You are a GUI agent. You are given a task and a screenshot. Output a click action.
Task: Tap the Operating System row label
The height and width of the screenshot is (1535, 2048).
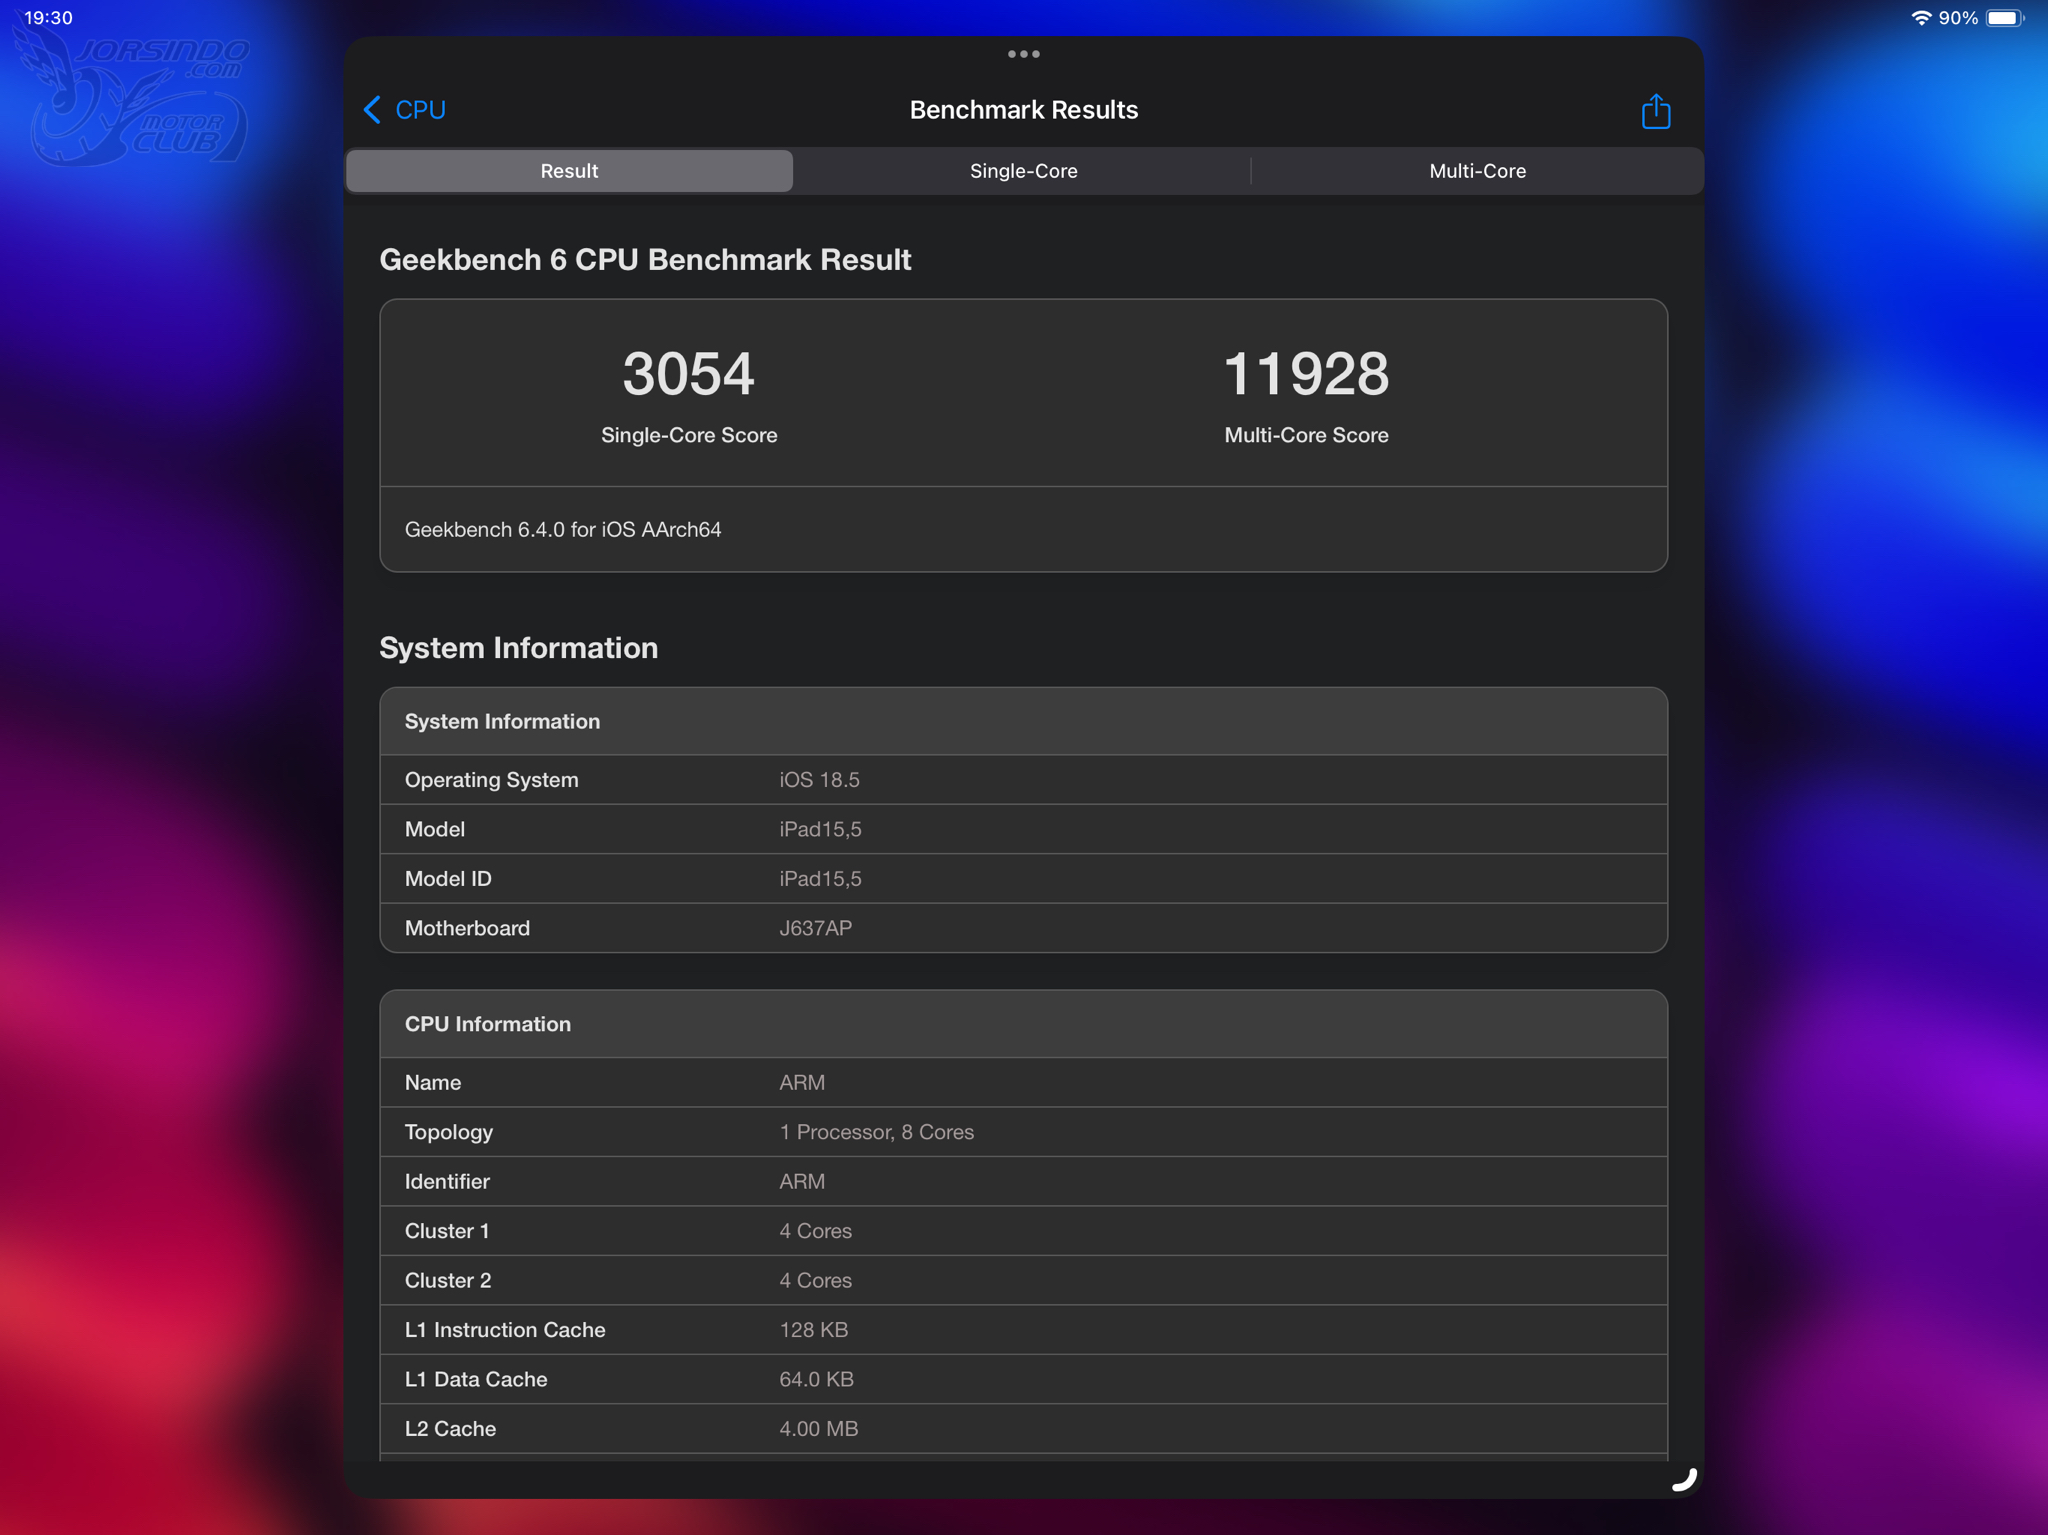coord(491,780)
